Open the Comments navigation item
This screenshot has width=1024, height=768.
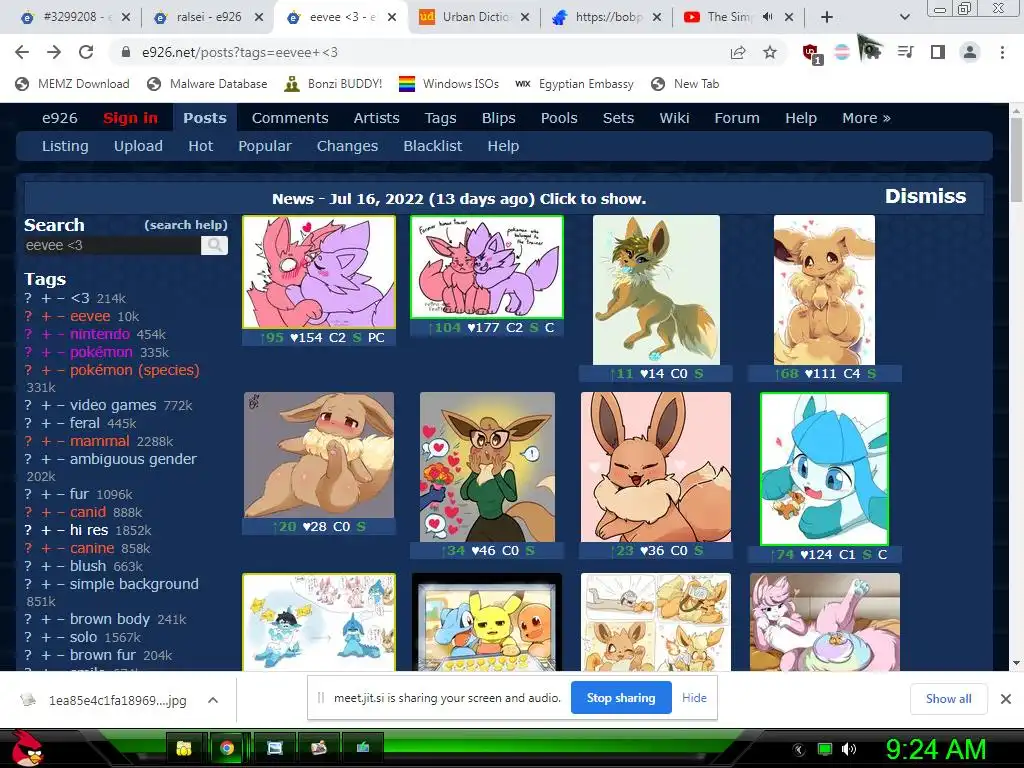pos(290,118)
